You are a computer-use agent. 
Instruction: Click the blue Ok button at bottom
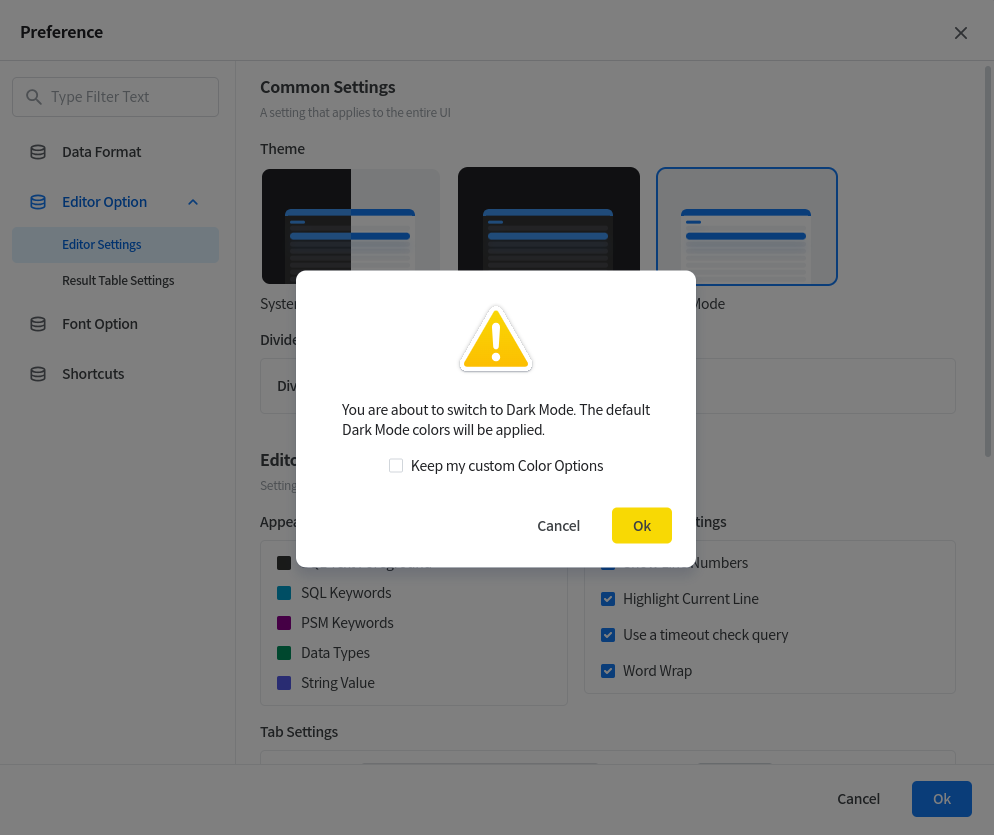941,799
